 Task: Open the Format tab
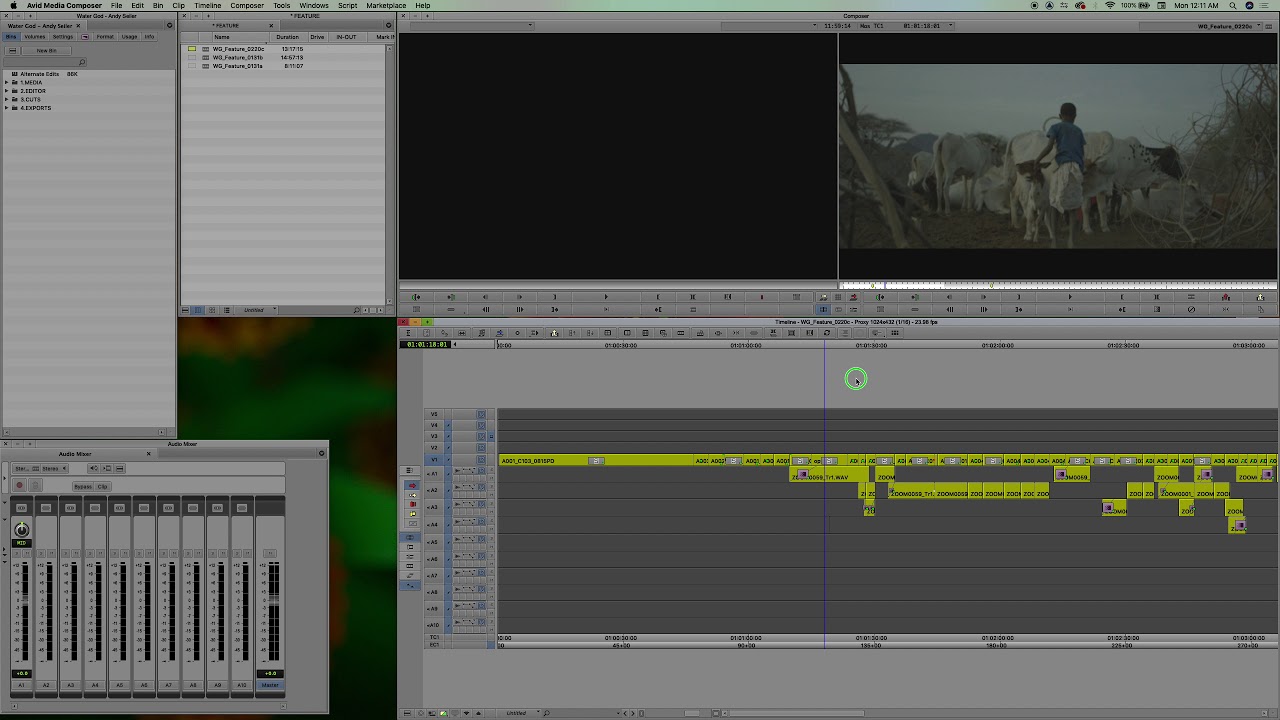[x=105, y=37]
